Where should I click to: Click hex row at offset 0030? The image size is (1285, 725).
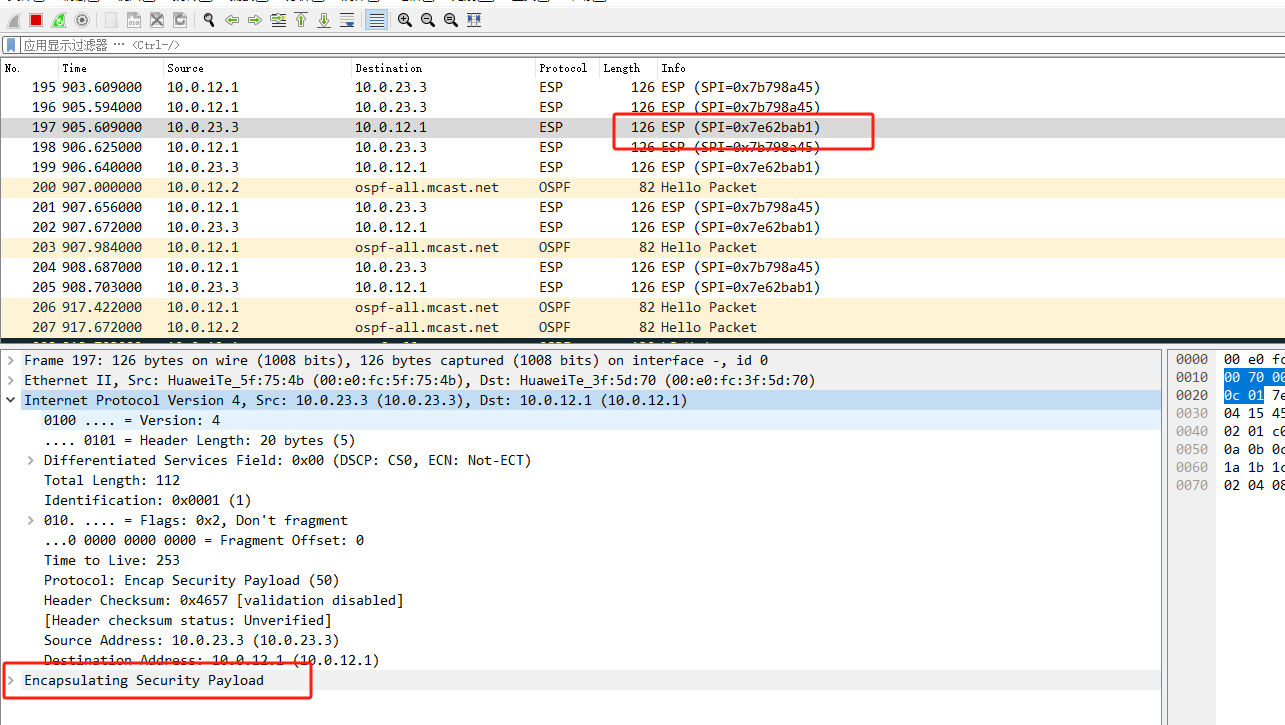pyautogui.click(x=1228, y=413)
